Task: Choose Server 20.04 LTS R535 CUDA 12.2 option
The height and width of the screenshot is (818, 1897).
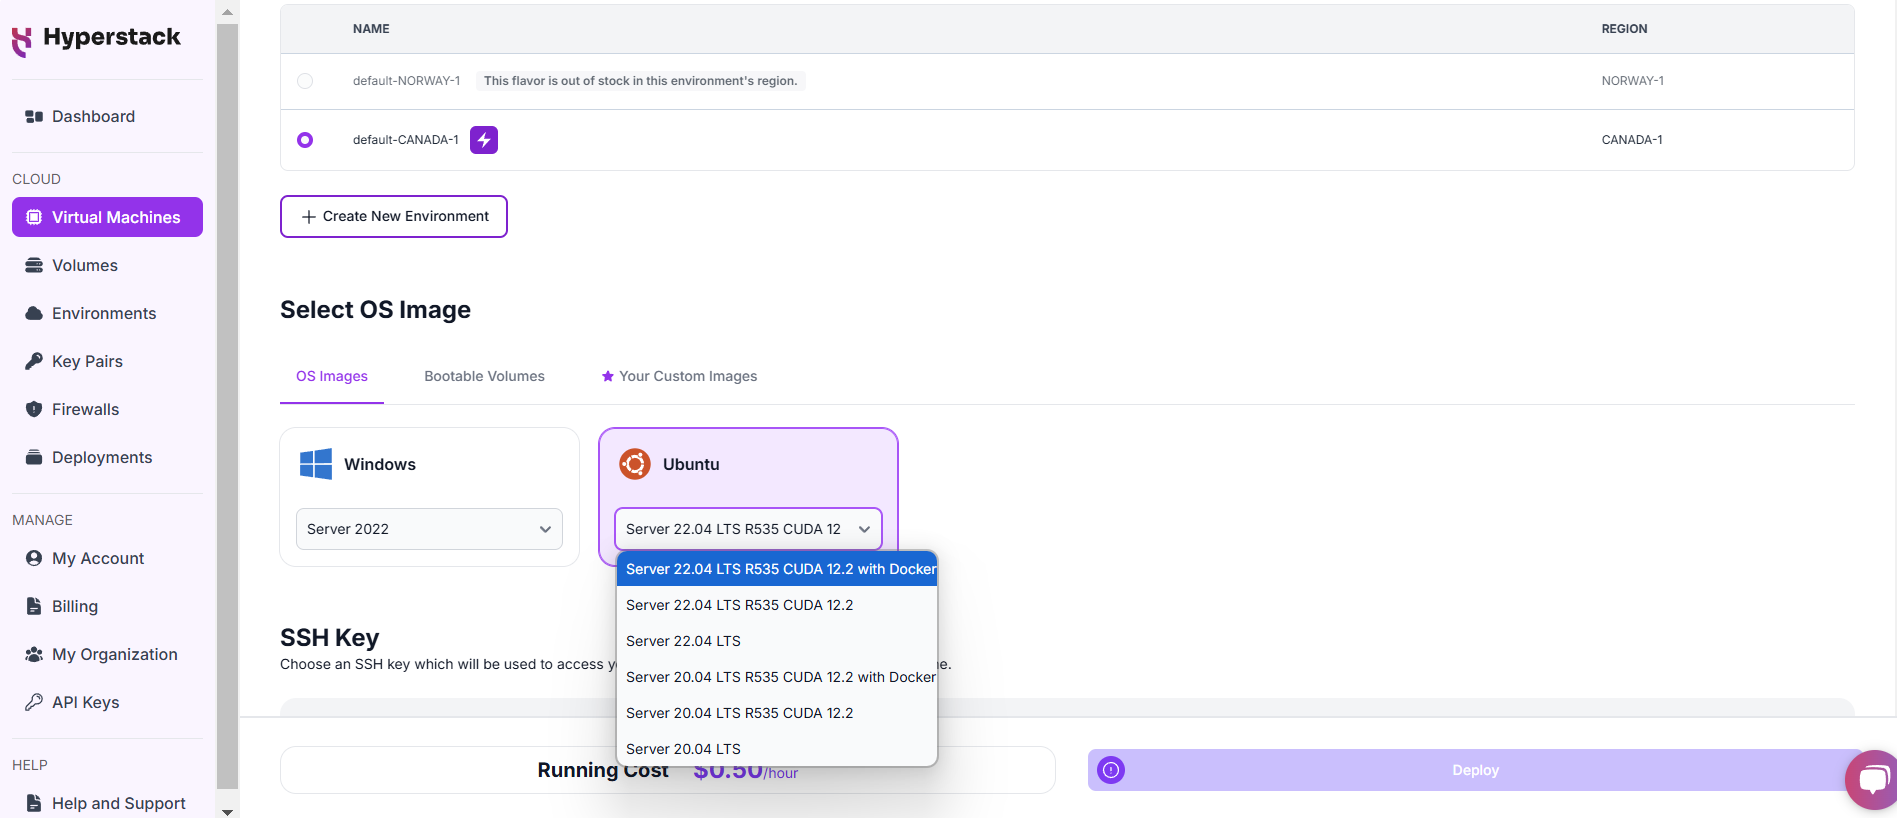Action: [x=777, y=713]
